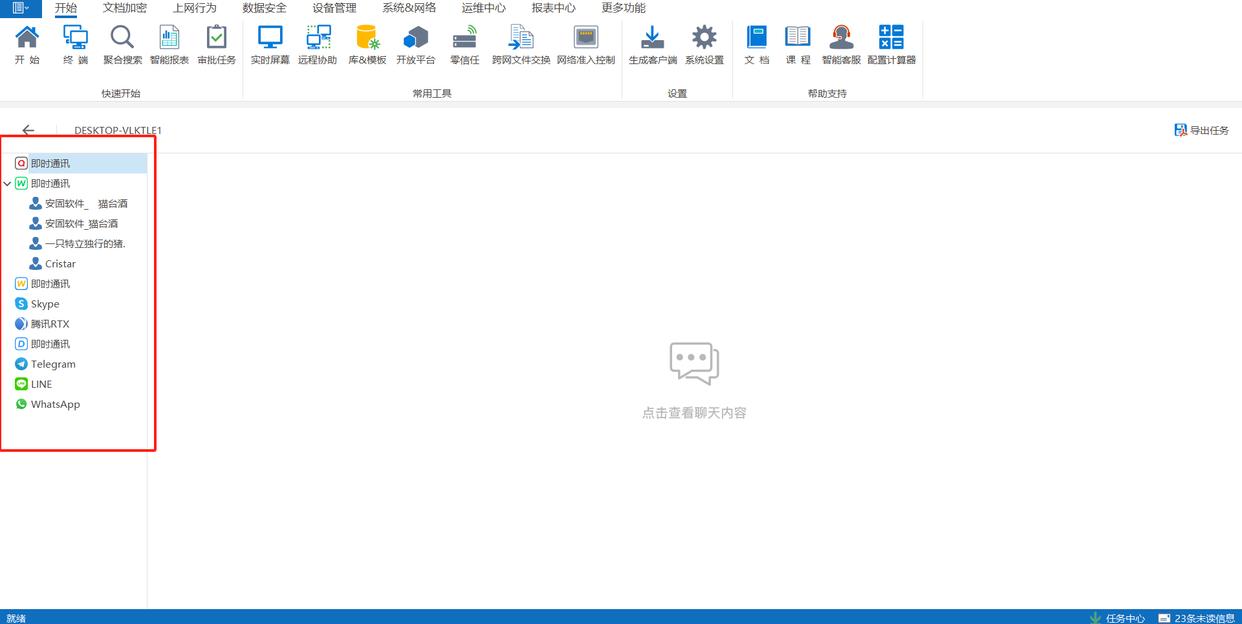
Task: Select Telegram in the messenger list
Action: [52, 364]
